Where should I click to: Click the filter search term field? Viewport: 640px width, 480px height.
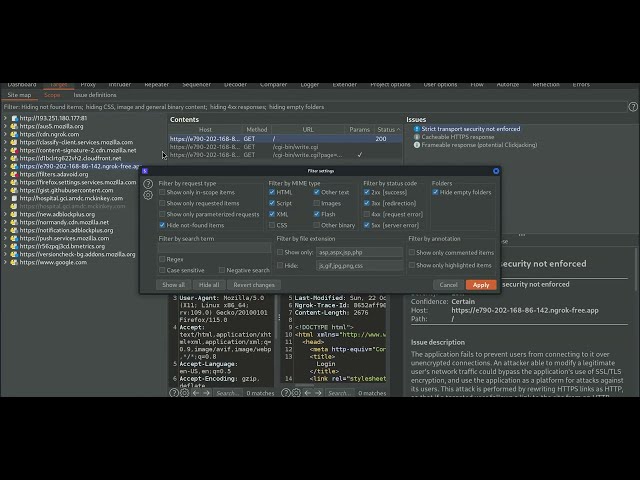click(214, 248)
